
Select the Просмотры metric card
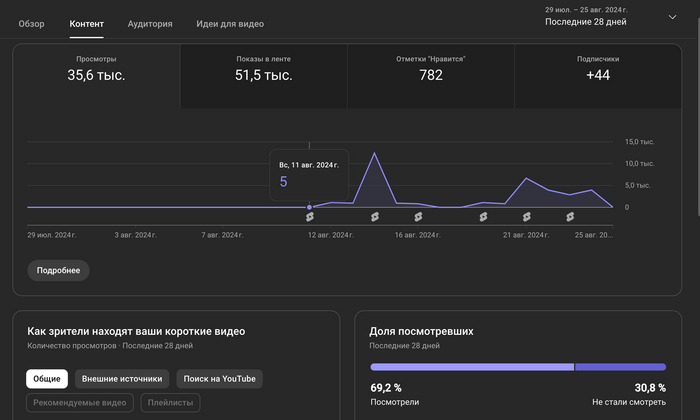click(96, 68)
